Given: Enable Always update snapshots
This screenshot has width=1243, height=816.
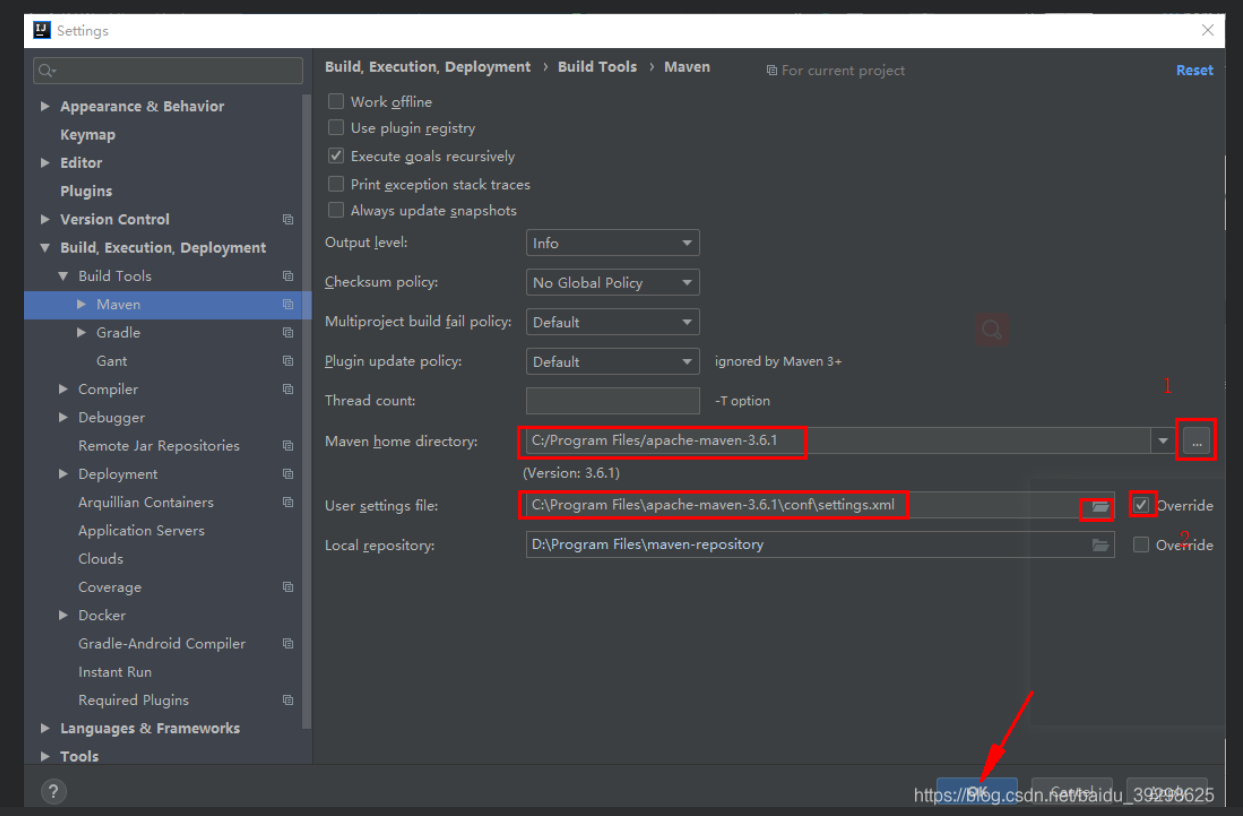Looking at the screenshot, I should [x=336, y=210].
